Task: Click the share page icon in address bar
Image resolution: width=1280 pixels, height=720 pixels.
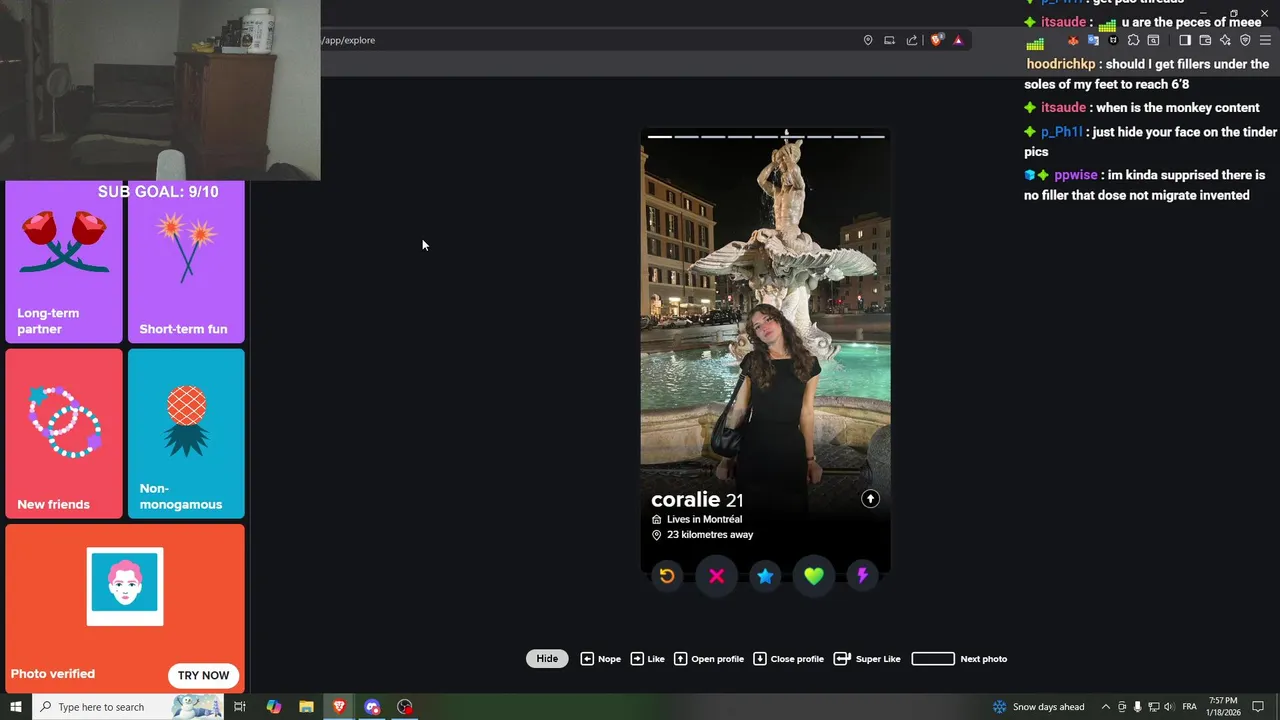Action: [x=912, y=40]
